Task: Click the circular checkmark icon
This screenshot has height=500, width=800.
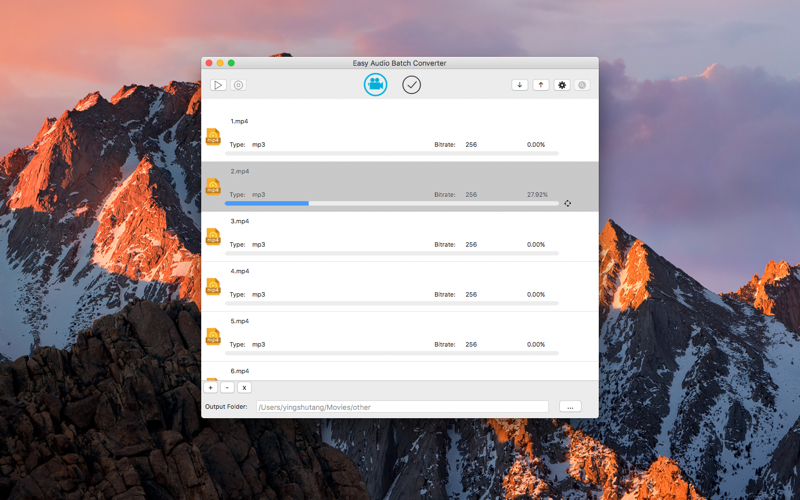Action: coord(411,85)
